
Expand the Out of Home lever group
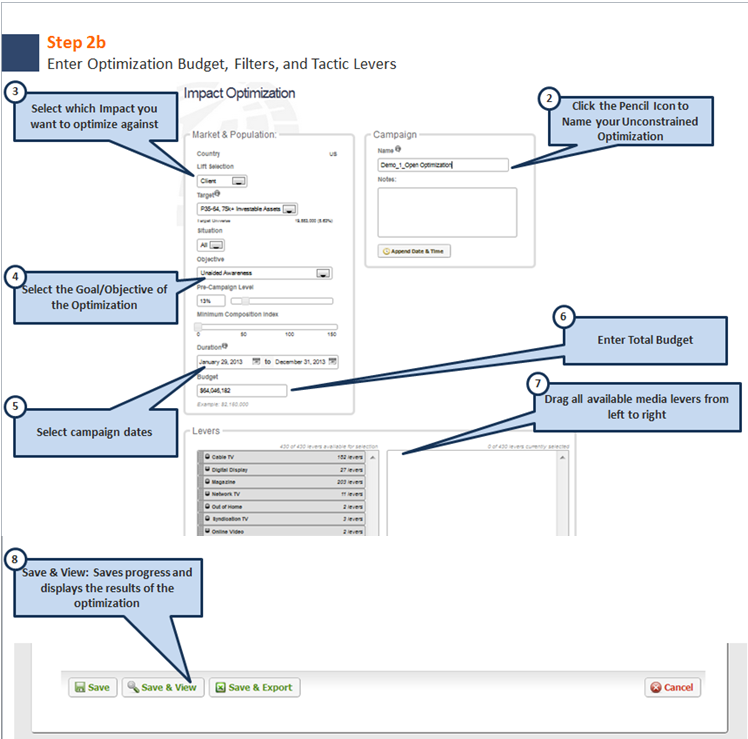tap(207, 507)
